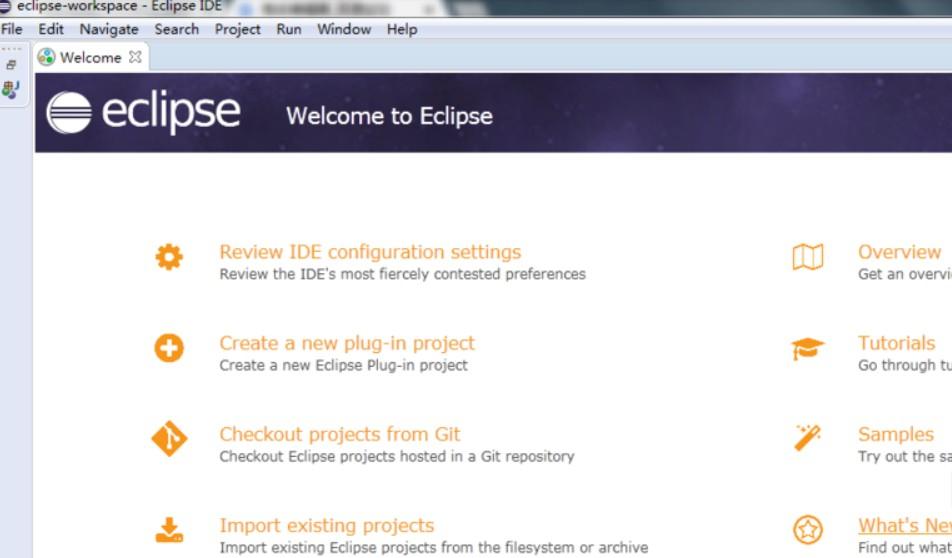Click 'Checkout Eclipse projects hosted in a Git repository' text
Viewport: 952px width, 558px height.
397,457
